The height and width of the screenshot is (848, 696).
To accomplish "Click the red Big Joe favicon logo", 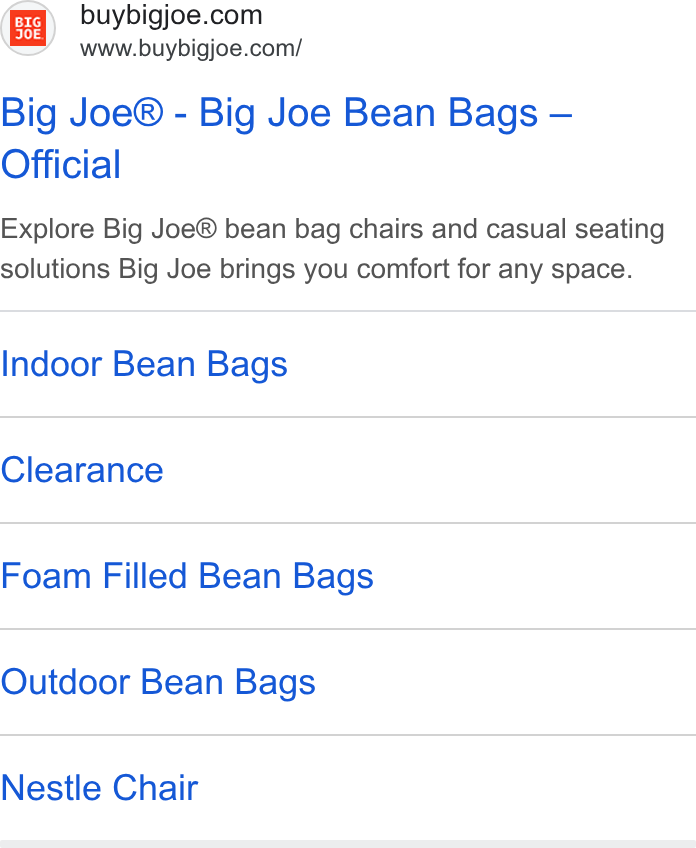I will (x=28, y=28).
